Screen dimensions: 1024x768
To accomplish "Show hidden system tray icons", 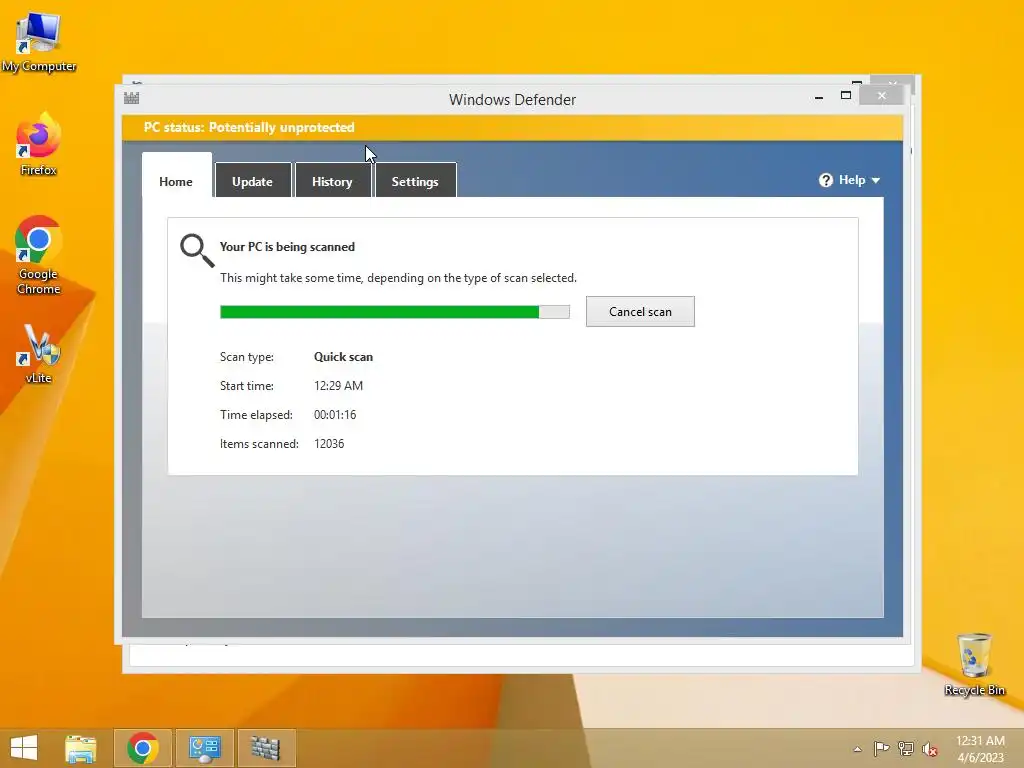I will (x=857, y=749).
